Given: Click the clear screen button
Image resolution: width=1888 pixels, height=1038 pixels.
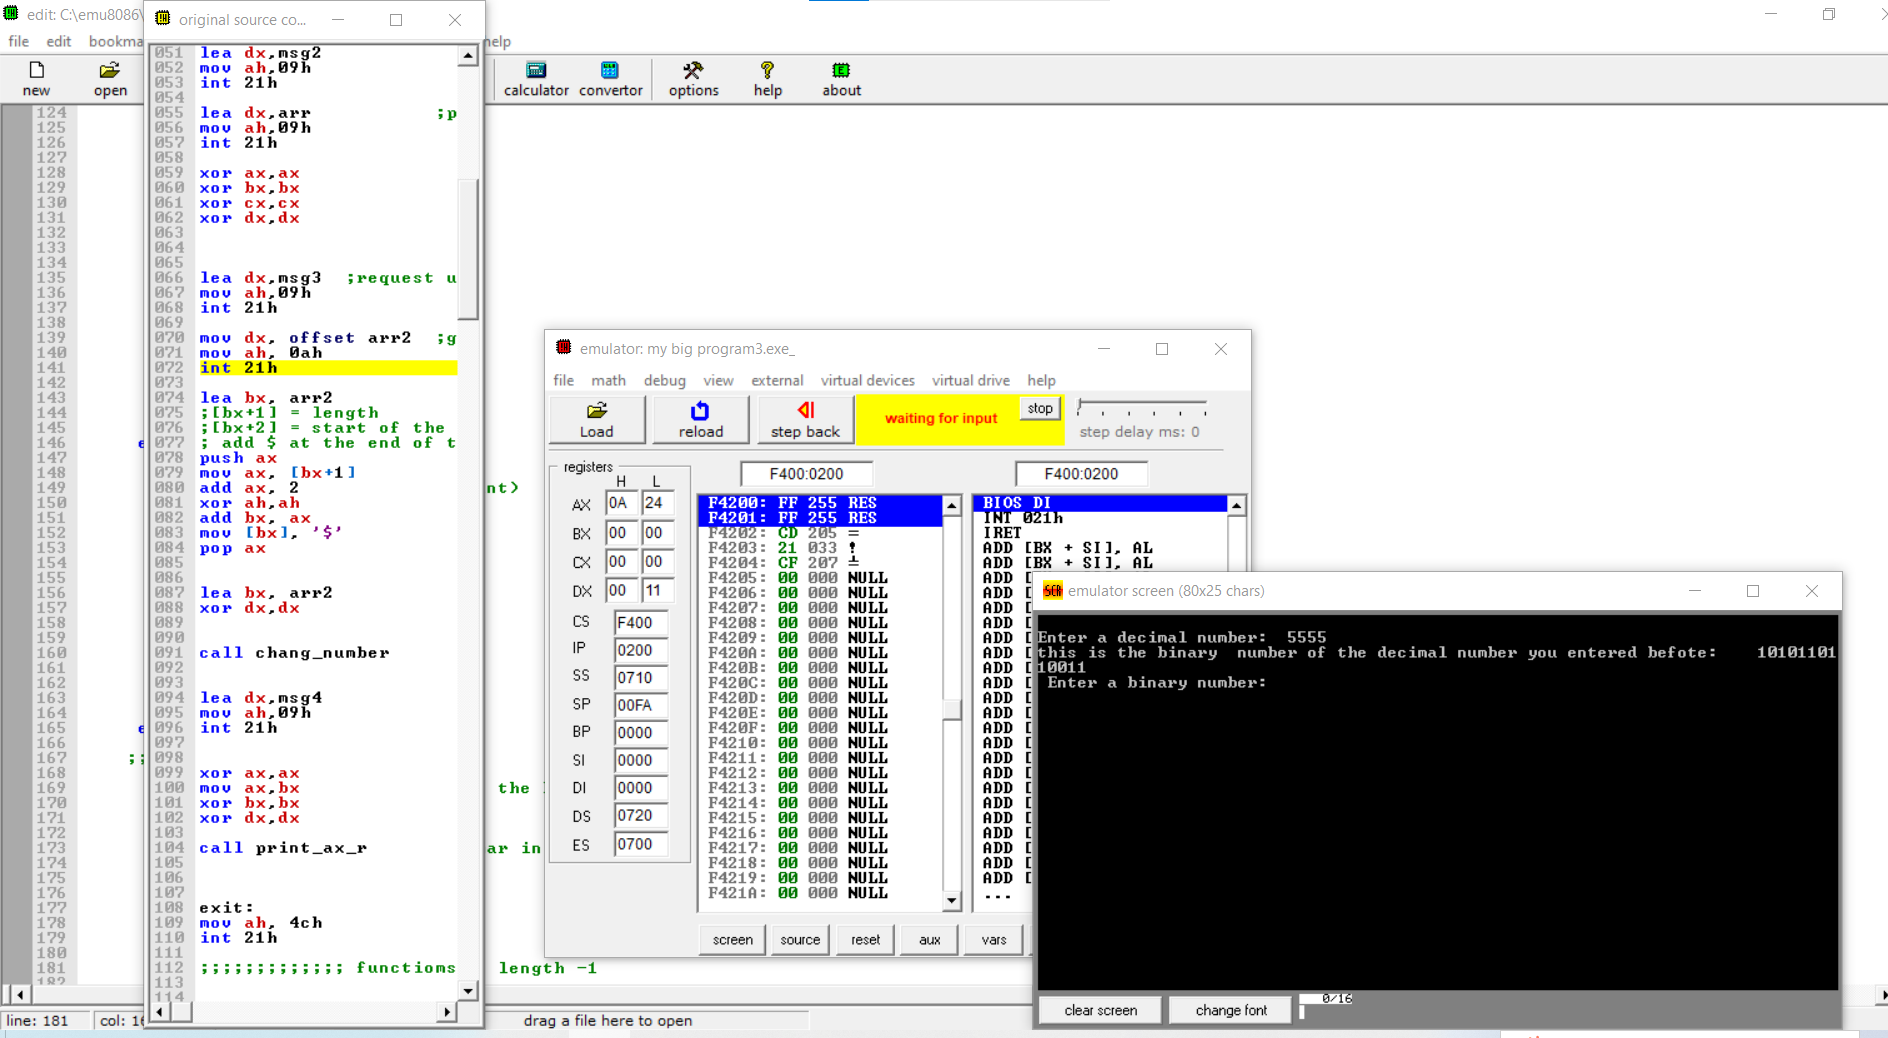Looking at the screenshot, I should 1100,1010.
